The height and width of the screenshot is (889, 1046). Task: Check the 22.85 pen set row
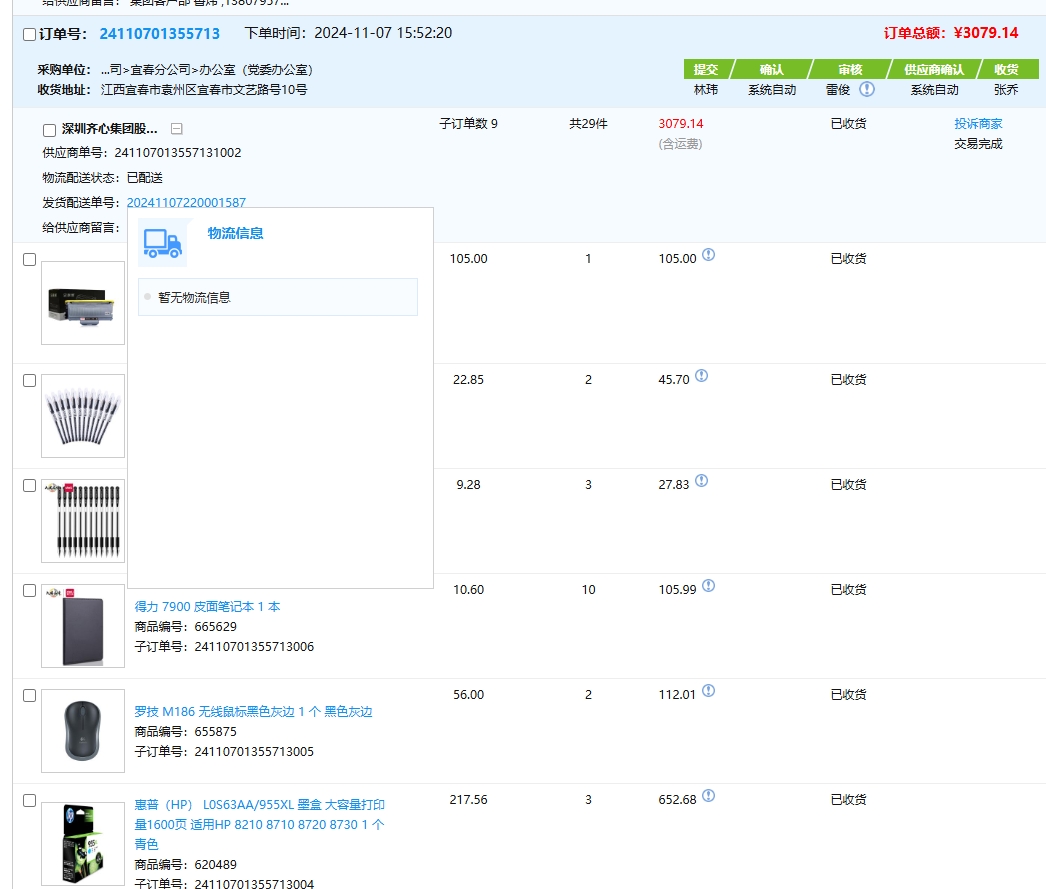click(29, 380)
